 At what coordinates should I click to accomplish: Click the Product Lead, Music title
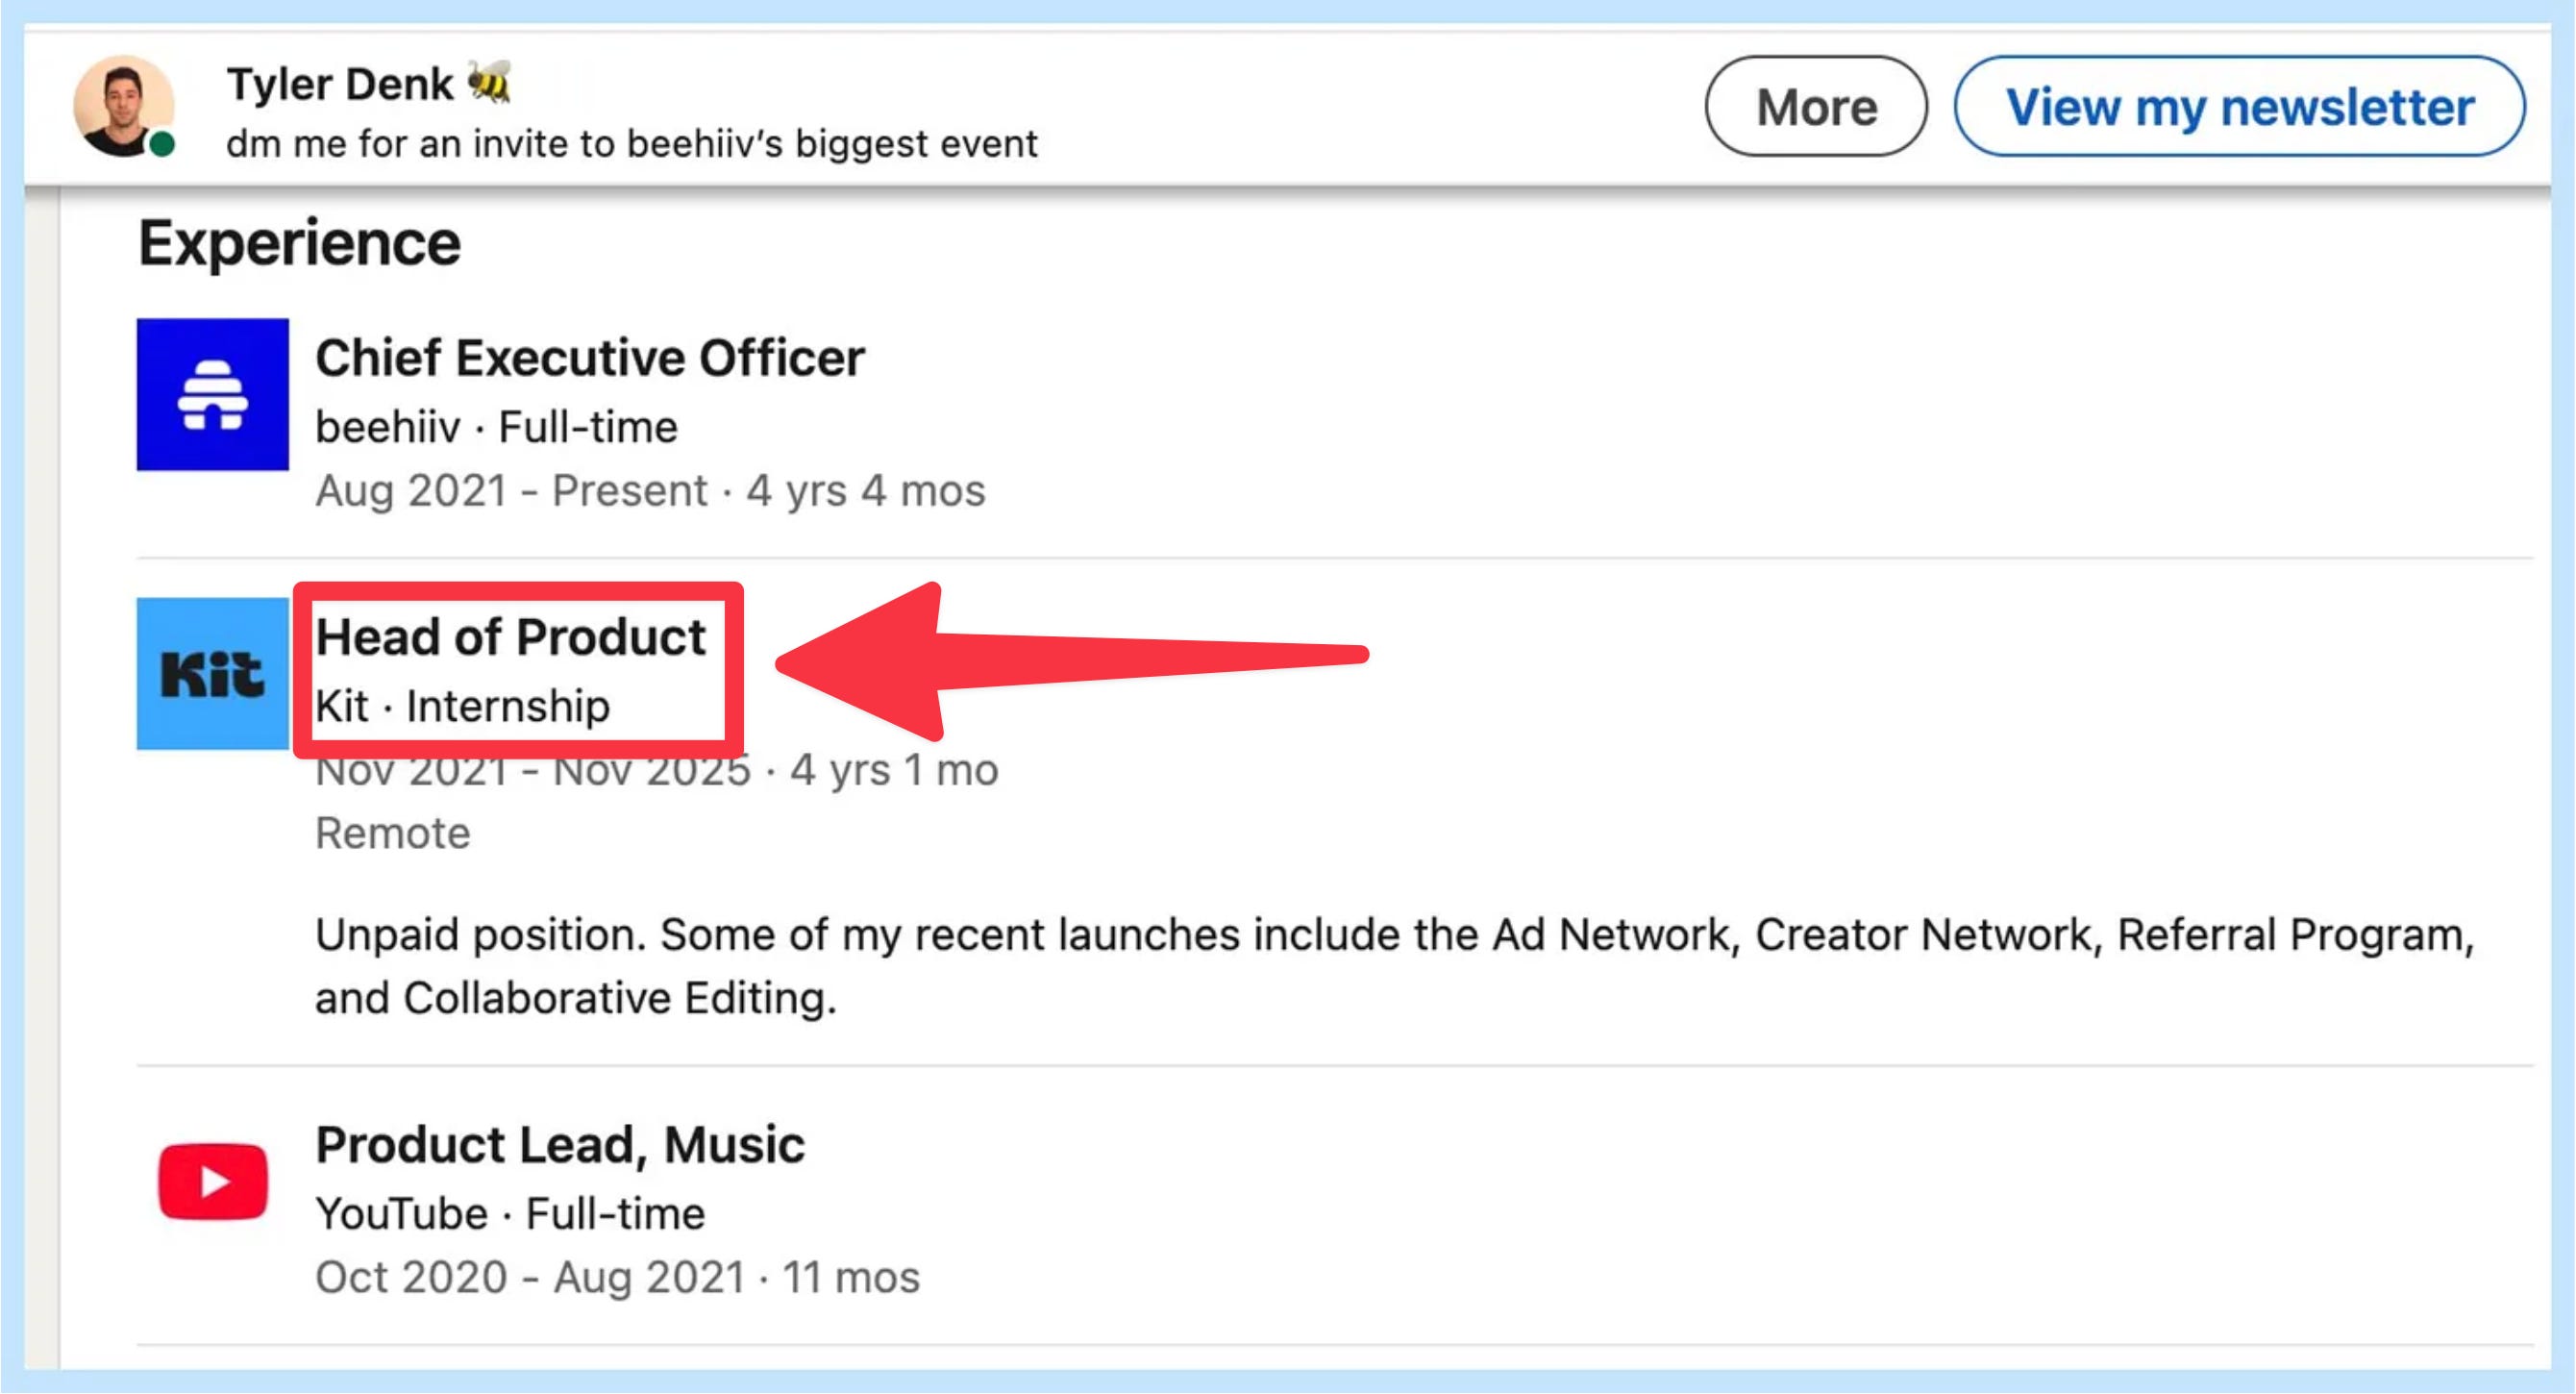point(559,1145)
